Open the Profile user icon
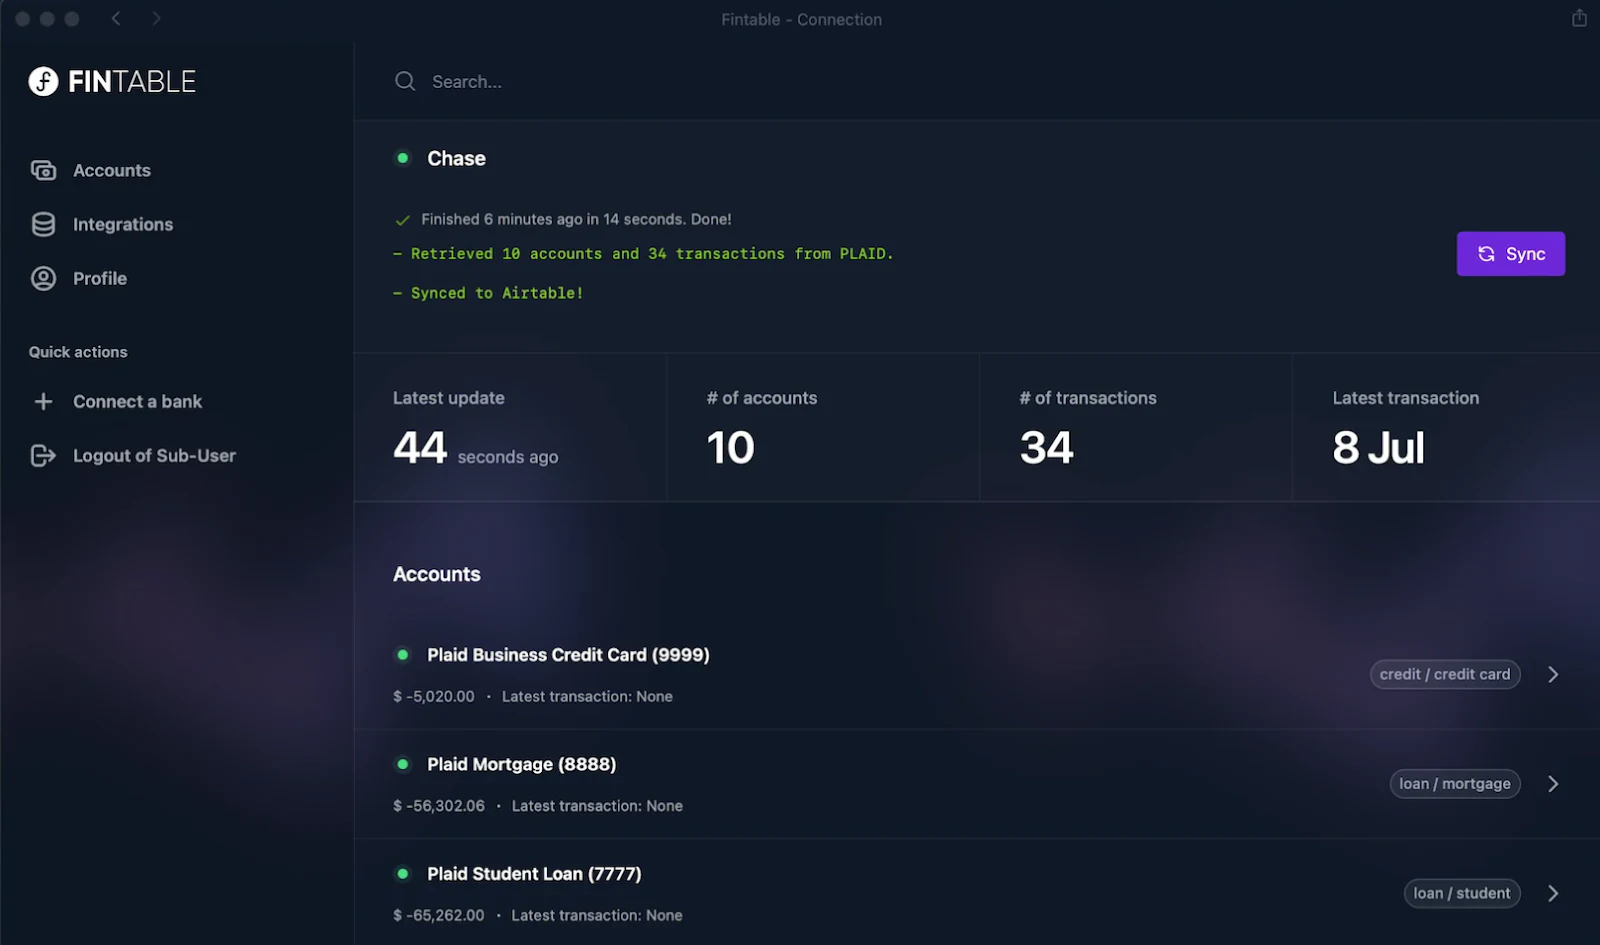The height and width of the screenshot is (945, 1600). coord(43,278)
